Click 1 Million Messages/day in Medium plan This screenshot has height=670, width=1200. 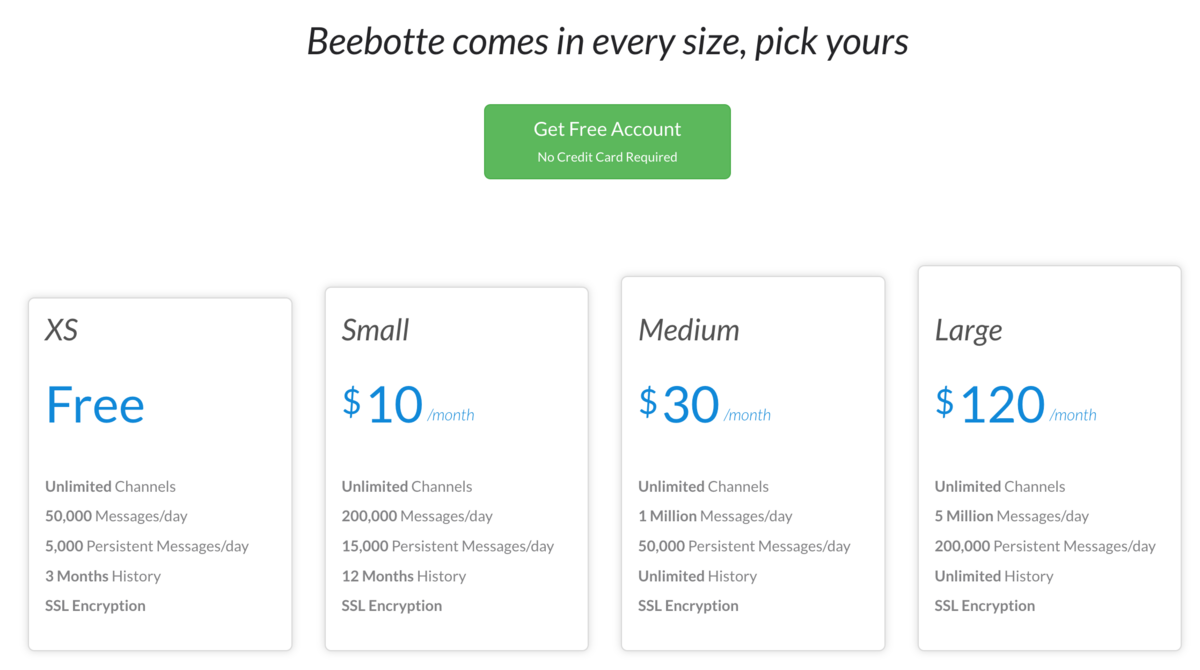(x=715, y=516)
